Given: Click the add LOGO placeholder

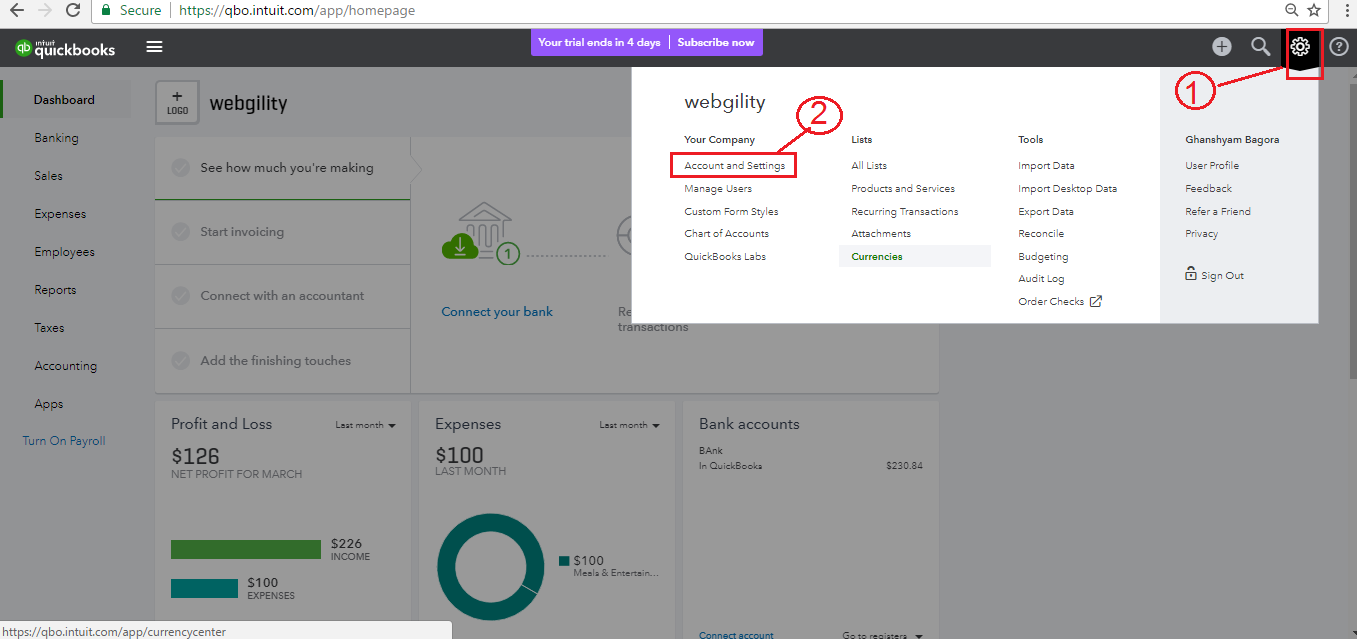Looking at the screenshot, I should click(177, 103).
